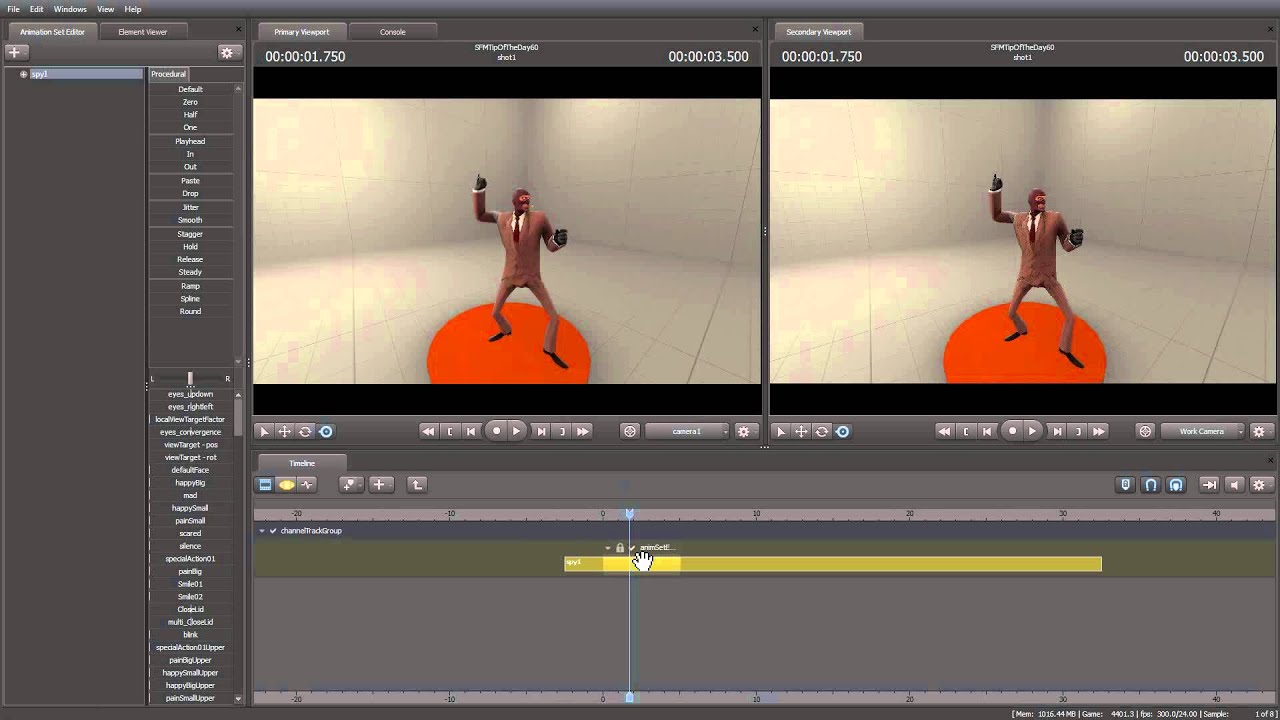
Task: Play the shot in Secondary Viewport
Action: [x=1033, y=431]
